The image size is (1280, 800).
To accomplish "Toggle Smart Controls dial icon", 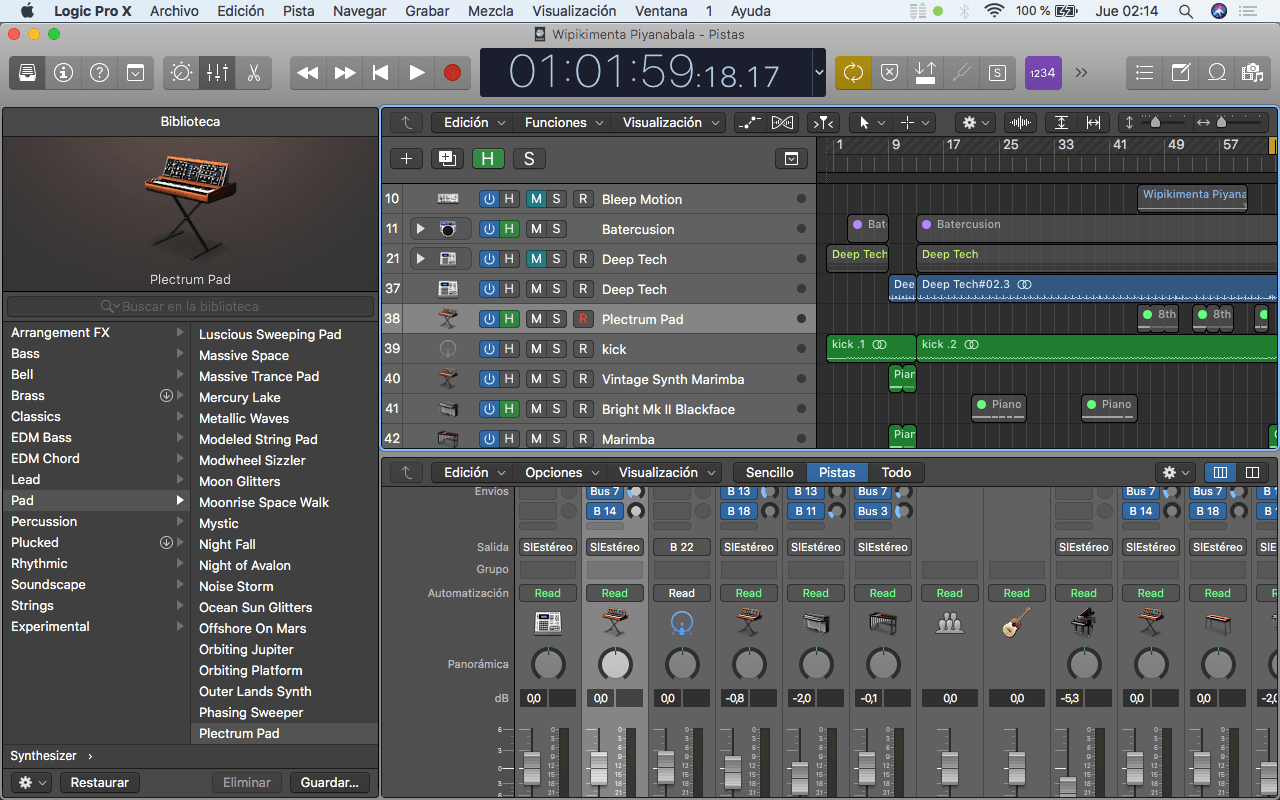I will click(181, 73).
